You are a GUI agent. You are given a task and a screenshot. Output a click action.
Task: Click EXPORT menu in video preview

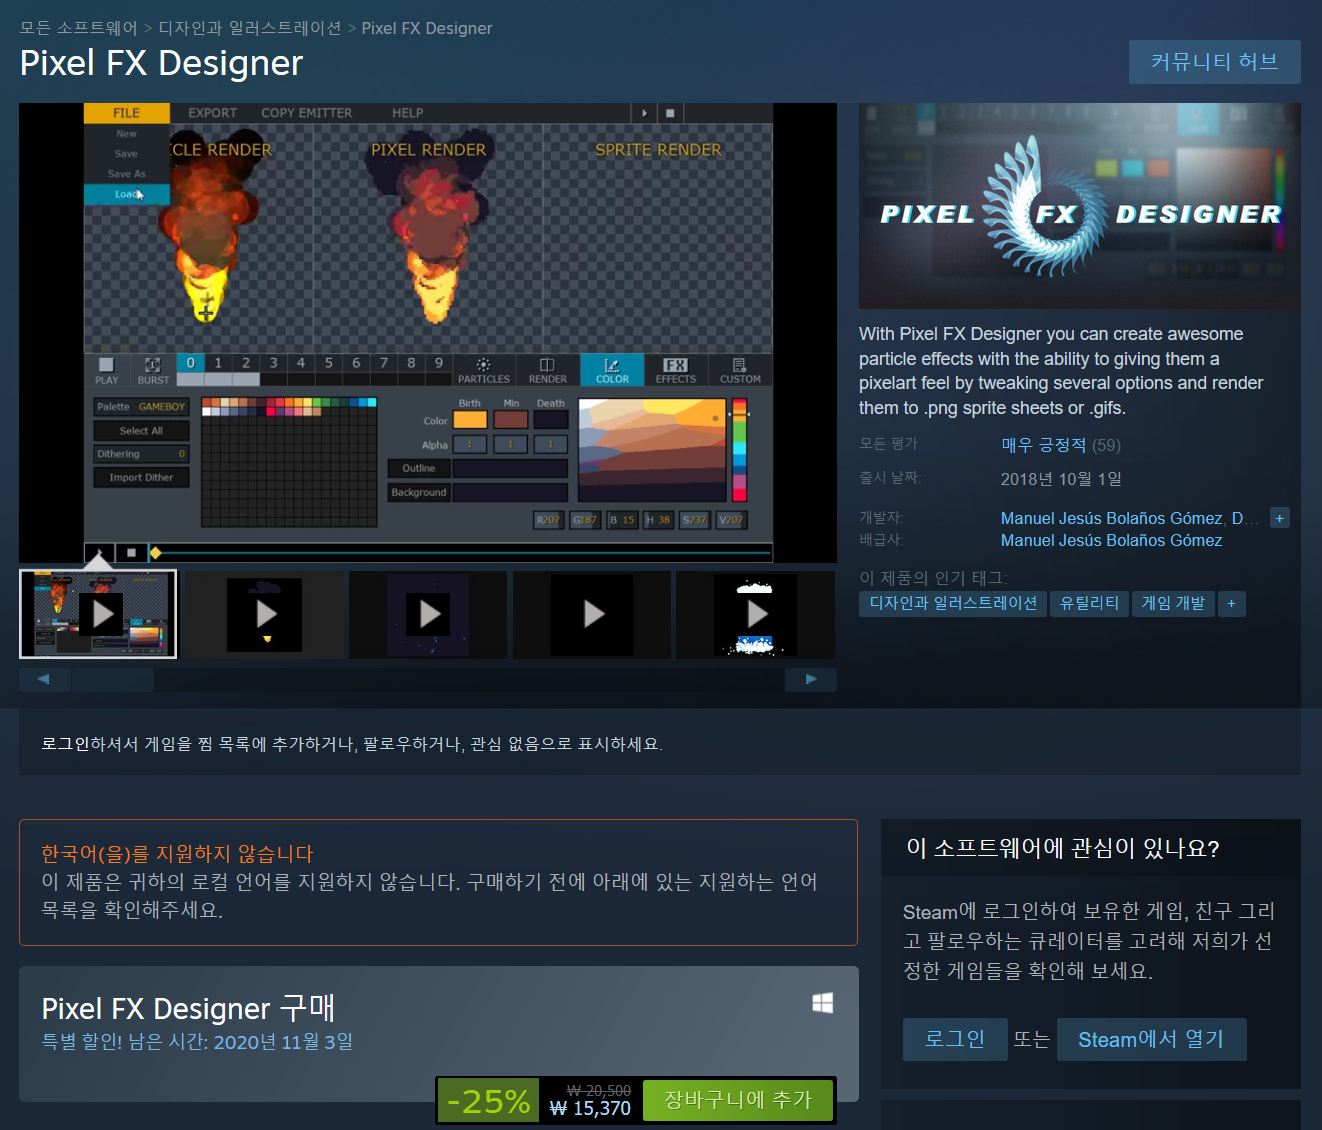click(x=213, y=113)
